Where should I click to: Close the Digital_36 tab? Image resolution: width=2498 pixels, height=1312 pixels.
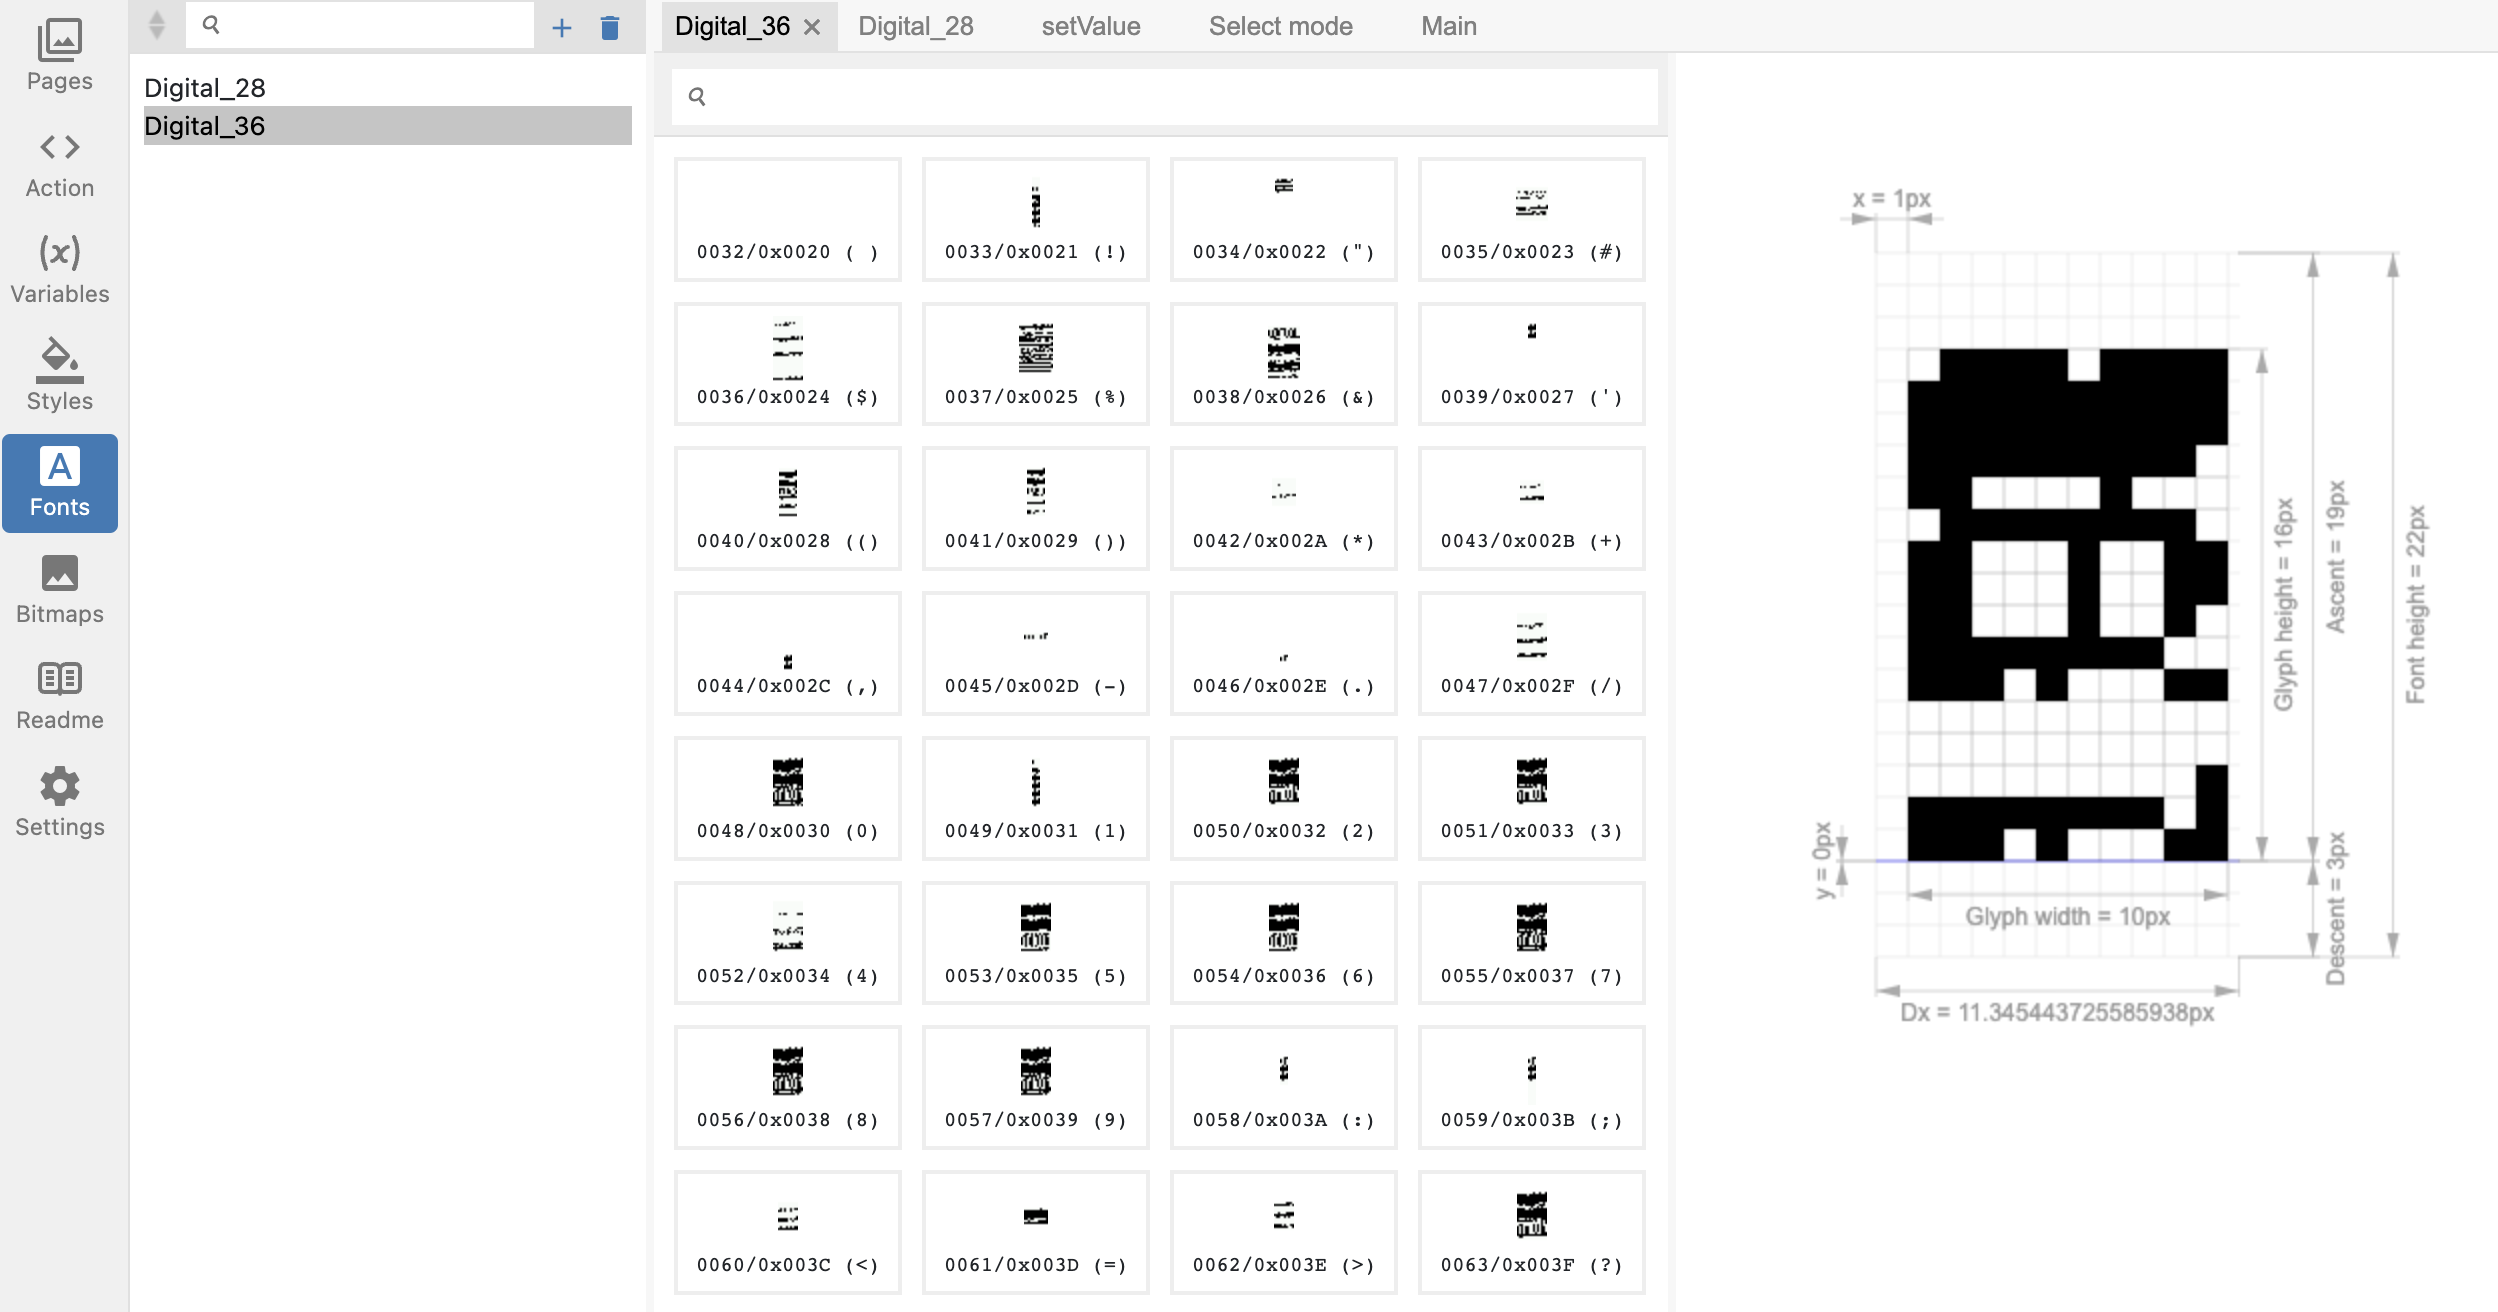click(812, 27)
